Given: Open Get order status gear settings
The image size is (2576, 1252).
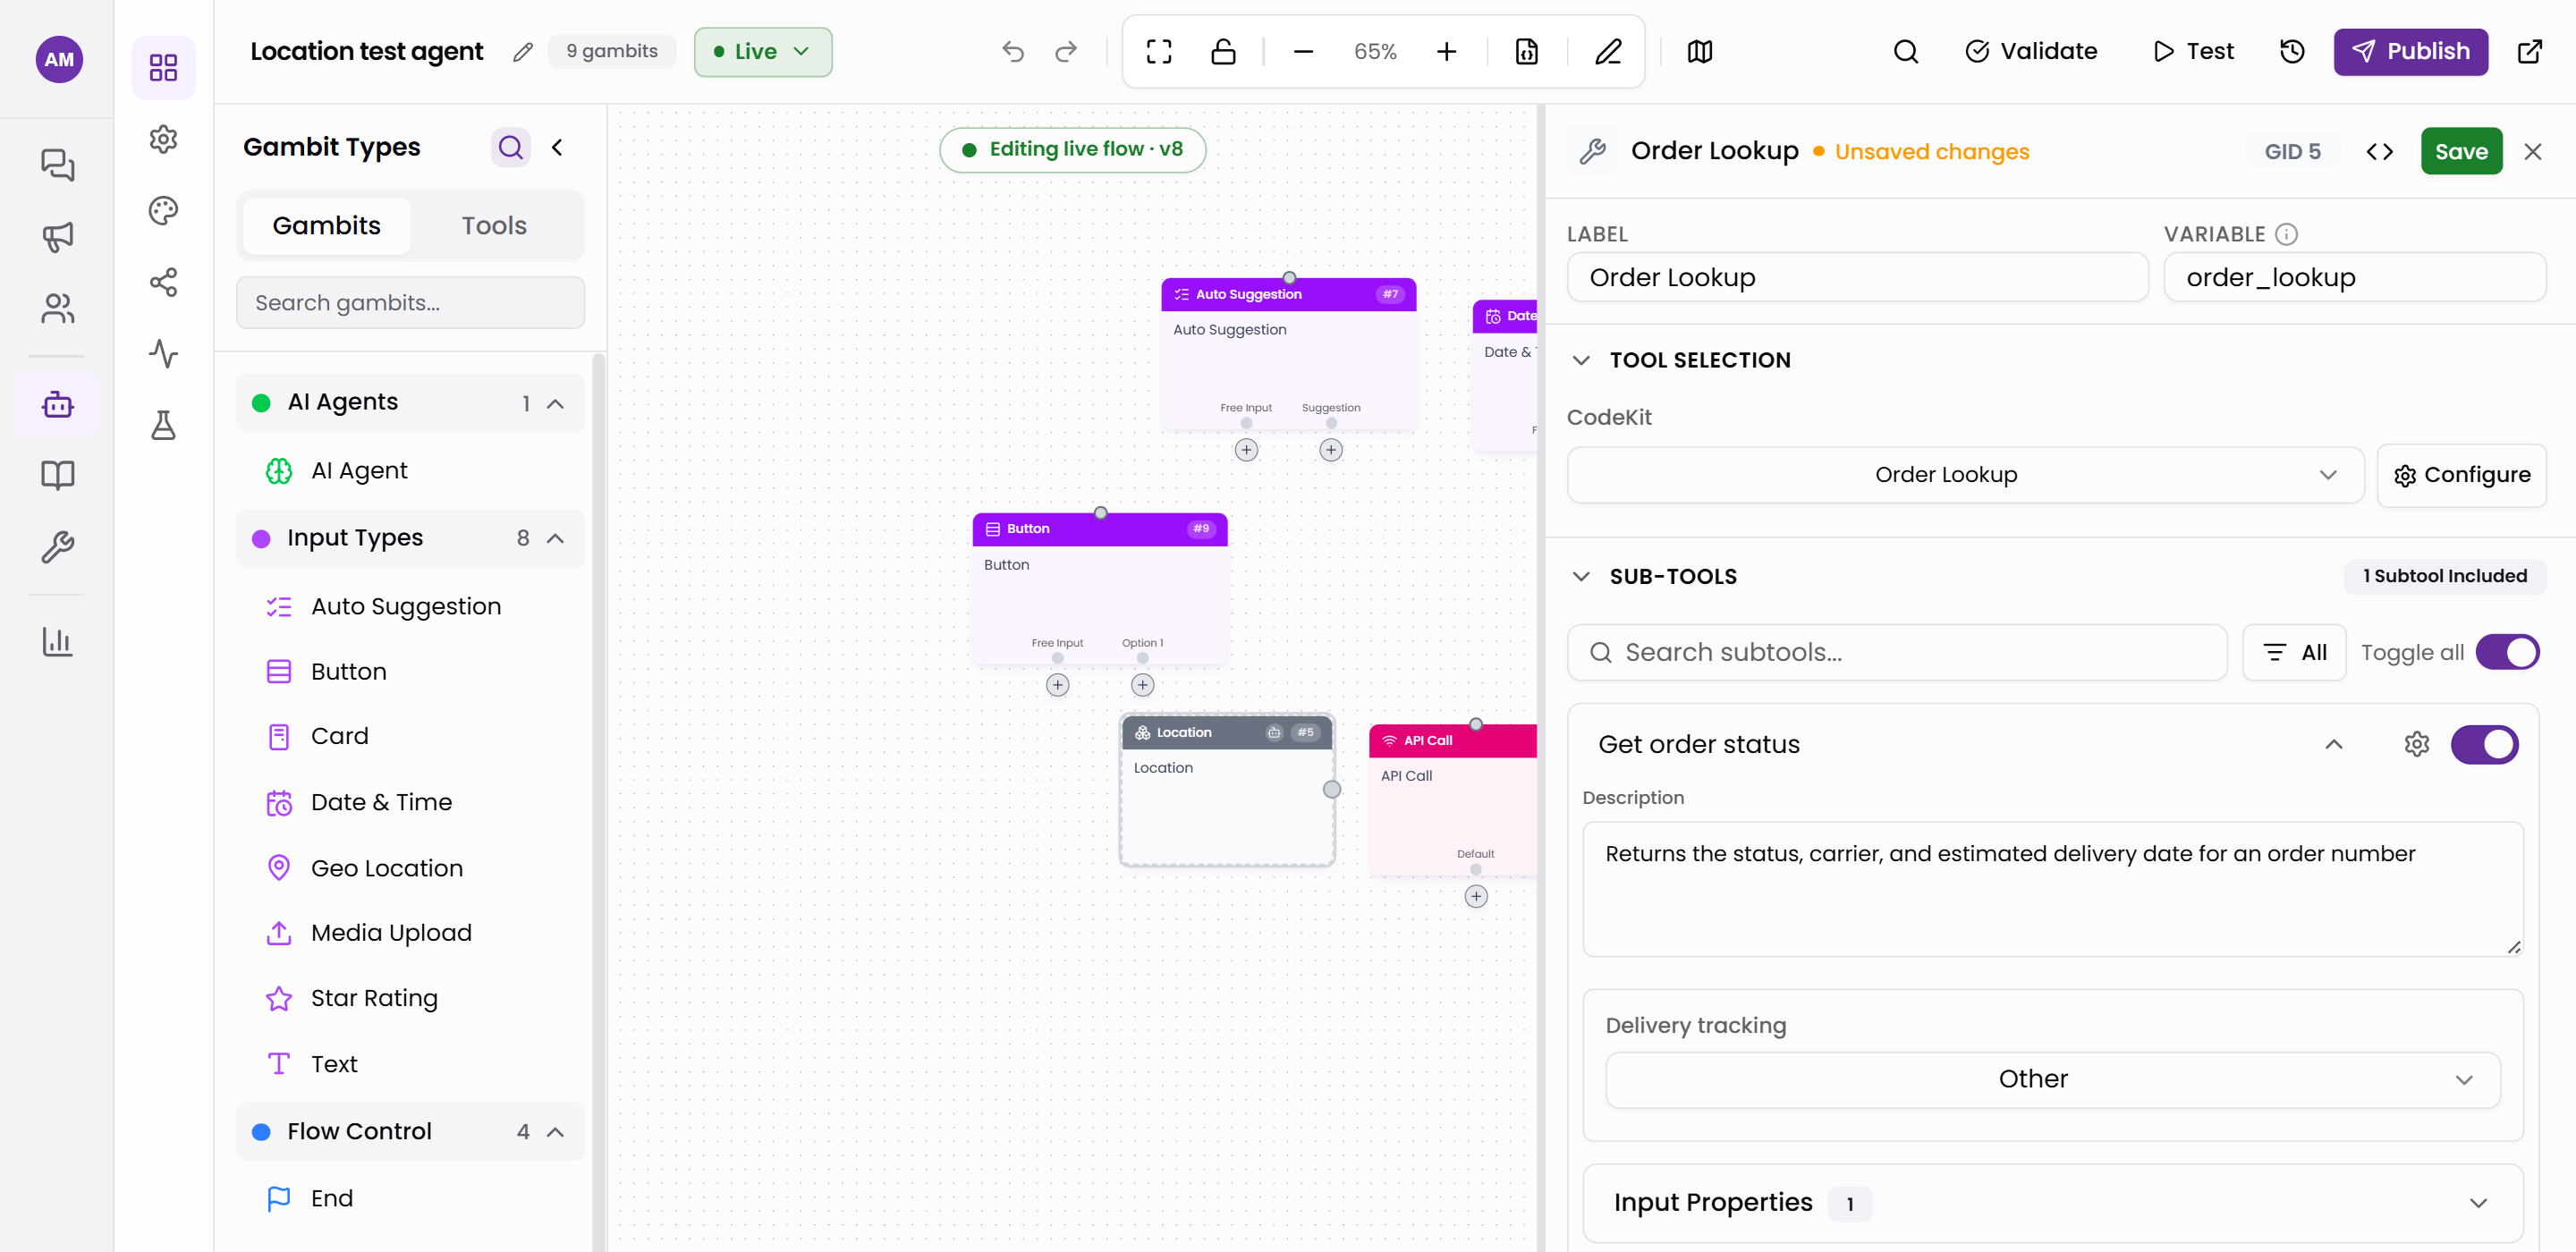Looking at the screenshot, I should [x=2417, y=744].
